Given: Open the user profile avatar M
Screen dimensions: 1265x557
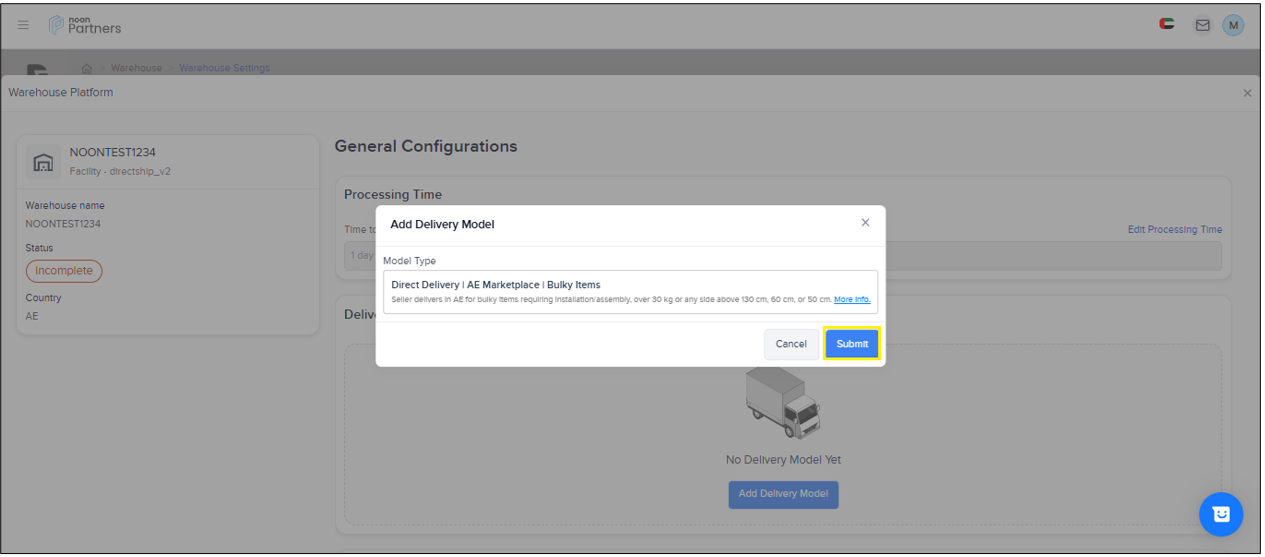Looking at the screenshot, I should (x=1233, y=25).
